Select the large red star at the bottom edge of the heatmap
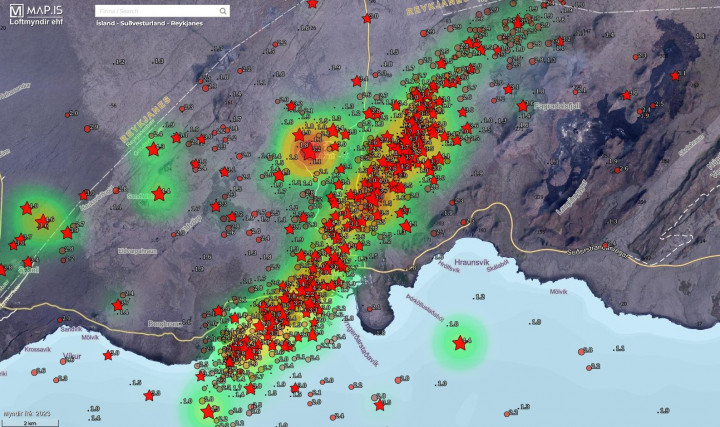 click(x=208, y=411)
